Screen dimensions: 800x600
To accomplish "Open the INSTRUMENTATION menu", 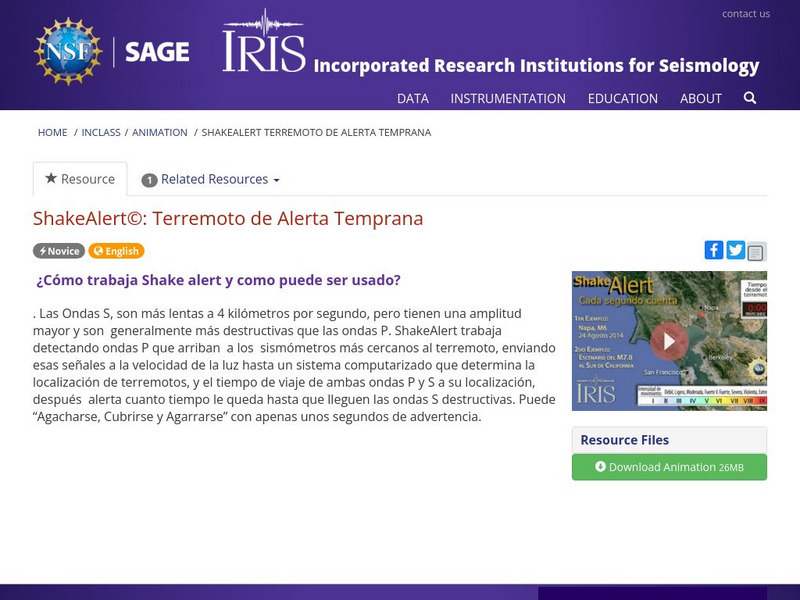I will pos(508,98).
